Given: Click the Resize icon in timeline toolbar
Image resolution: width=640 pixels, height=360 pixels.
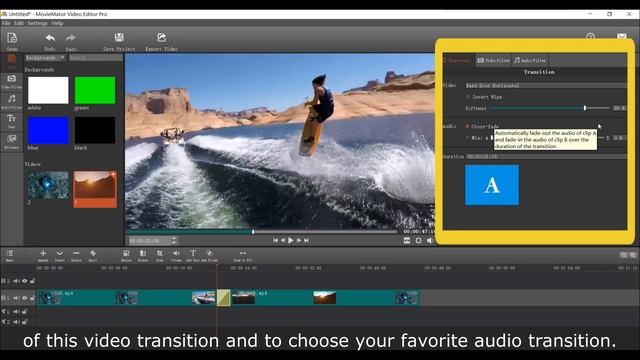Looking at the screenshot, I should tap(126, 253).
